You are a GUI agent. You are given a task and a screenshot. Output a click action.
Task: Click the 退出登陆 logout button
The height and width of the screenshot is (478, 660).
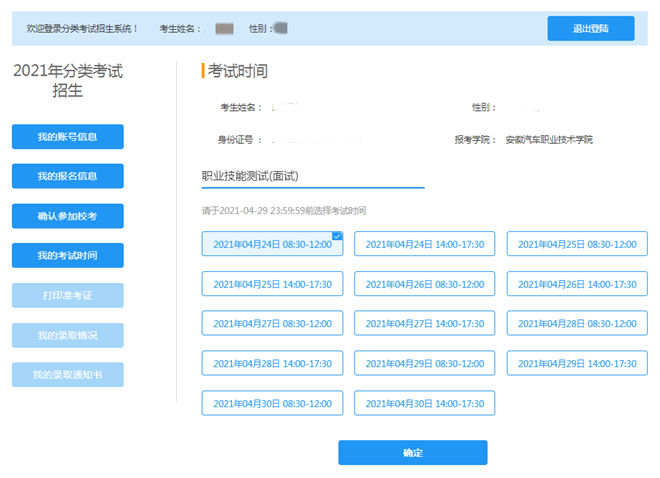(x=590, y=29)
